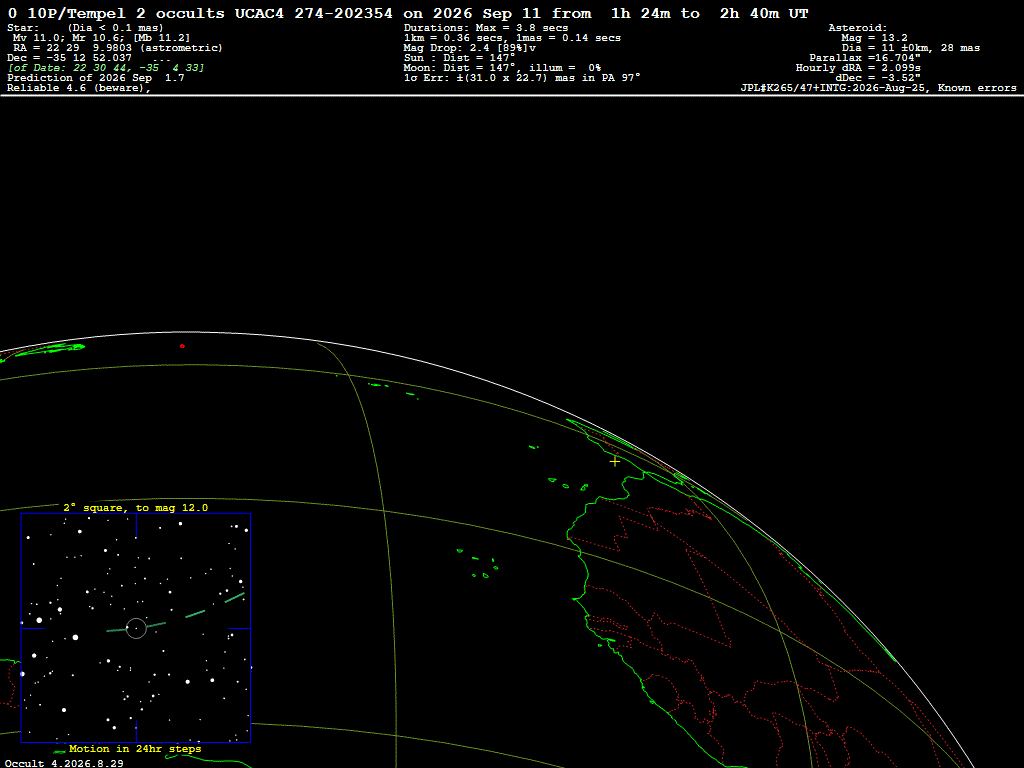Image resolution: width=1024 pixels, height=768 pixels.
Task: Click the 'Parallax =16.704' value
Action: 865,57
